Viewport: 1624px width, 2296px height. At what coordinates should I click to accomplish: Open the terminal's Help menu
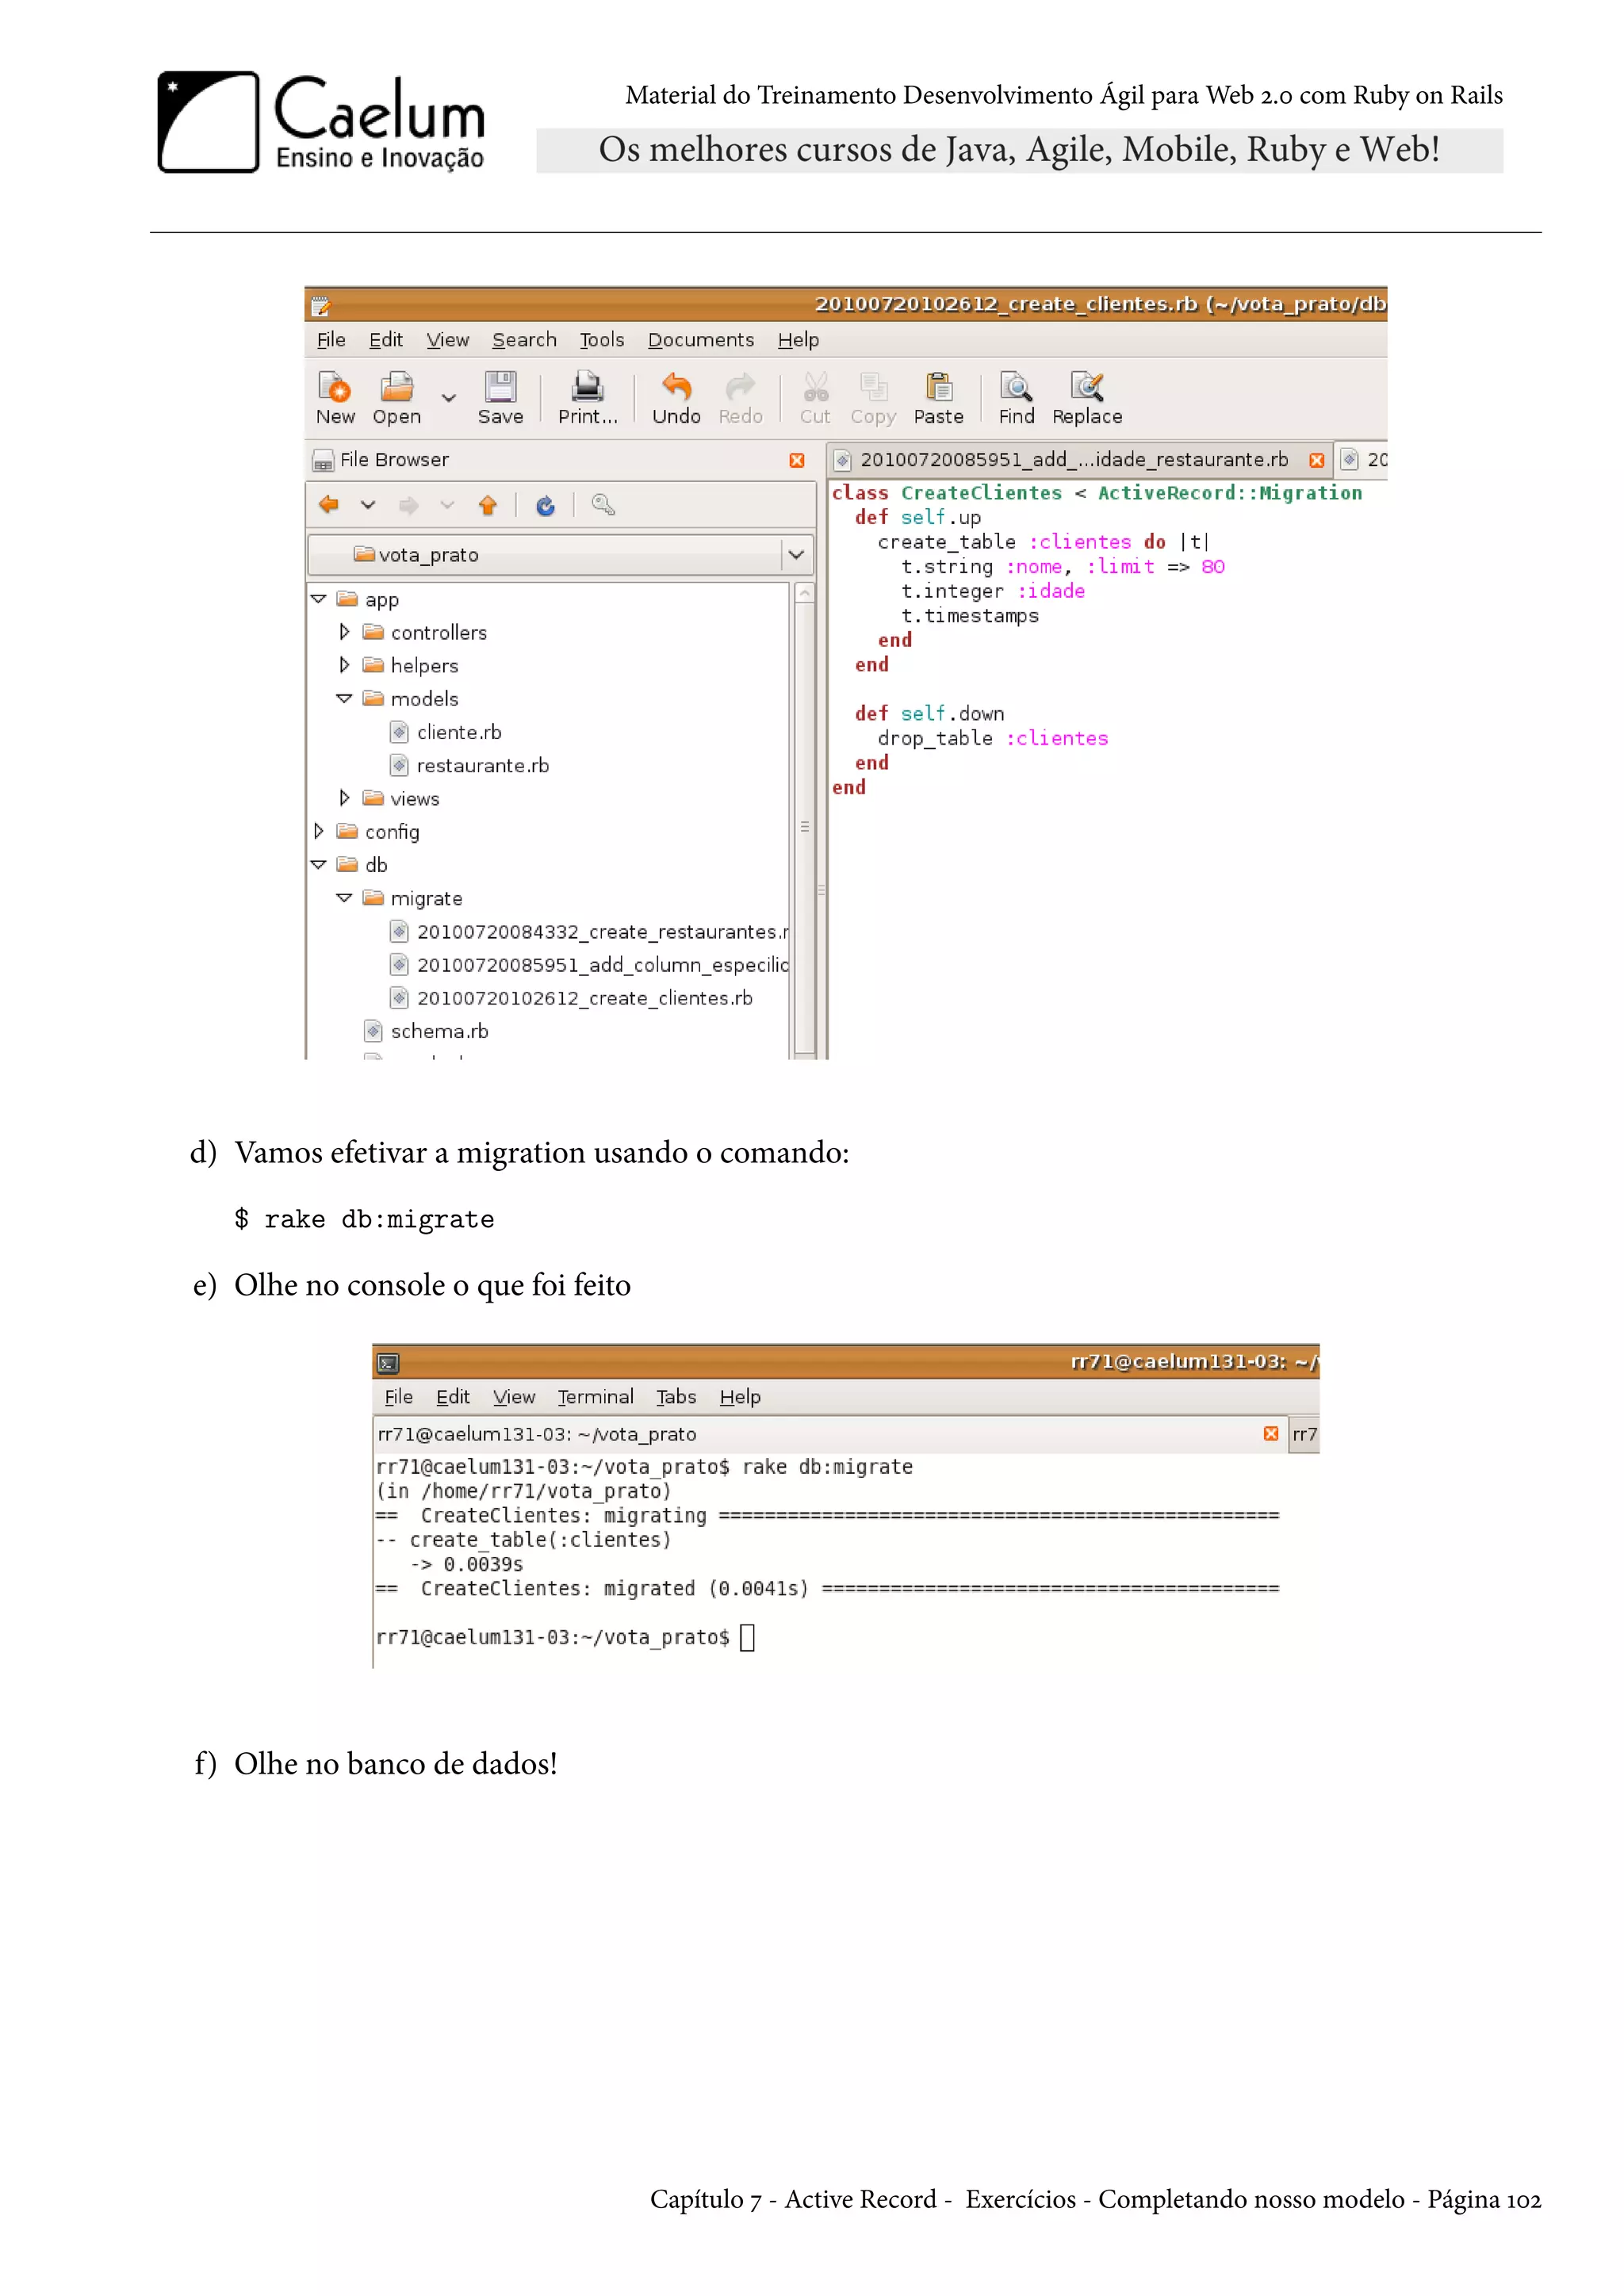pos(740,1397)
